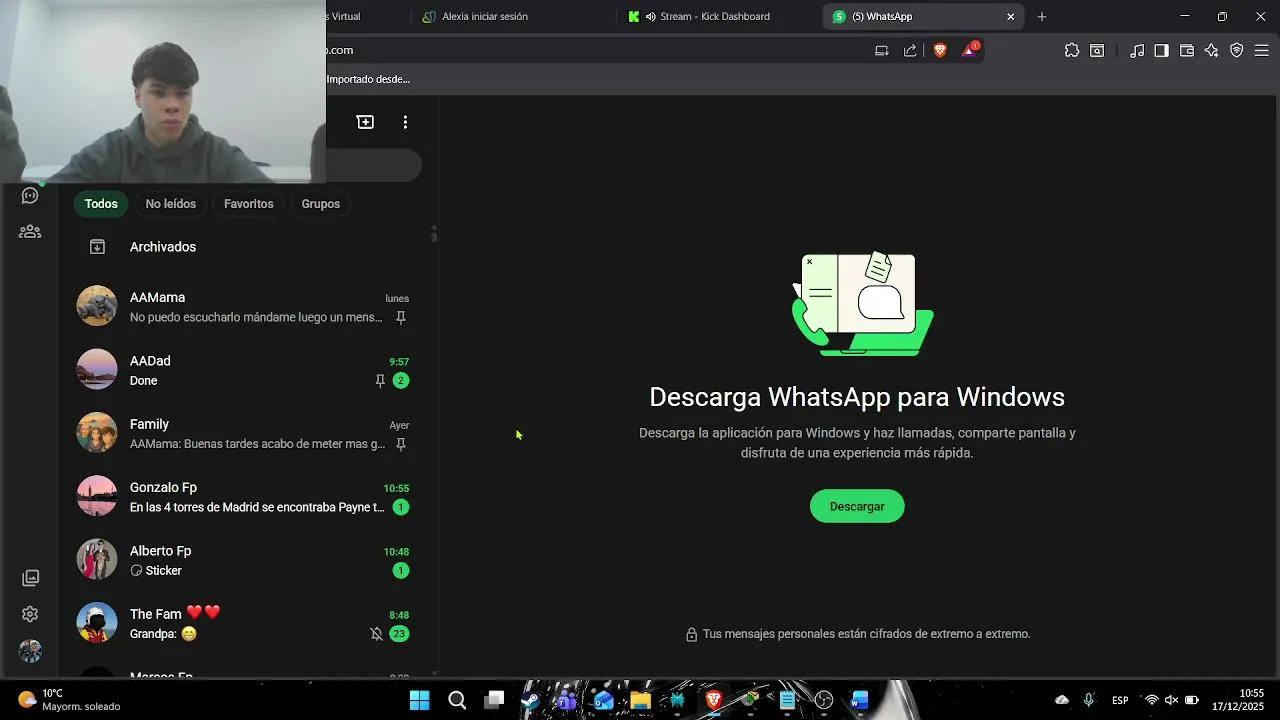
Task: Open the Archivados chats
Action: tap(248, 247)
